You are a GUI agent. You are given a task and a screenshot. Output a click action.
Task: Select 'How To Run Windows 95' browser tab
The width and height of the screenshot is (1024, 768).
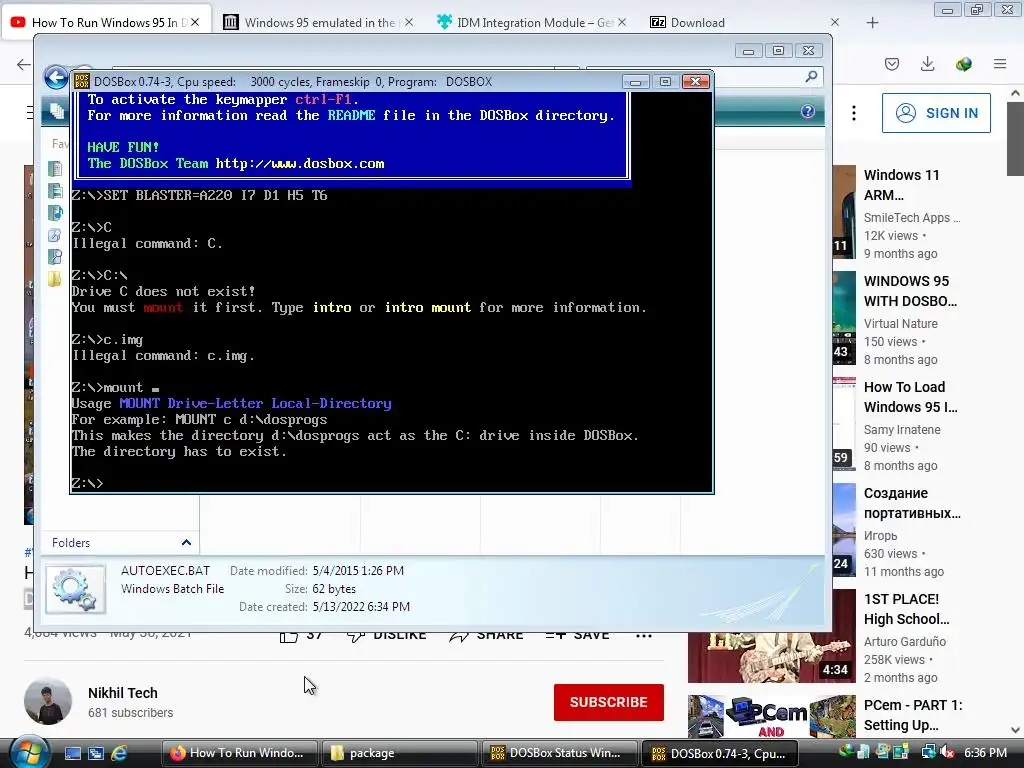click(105, 23)
